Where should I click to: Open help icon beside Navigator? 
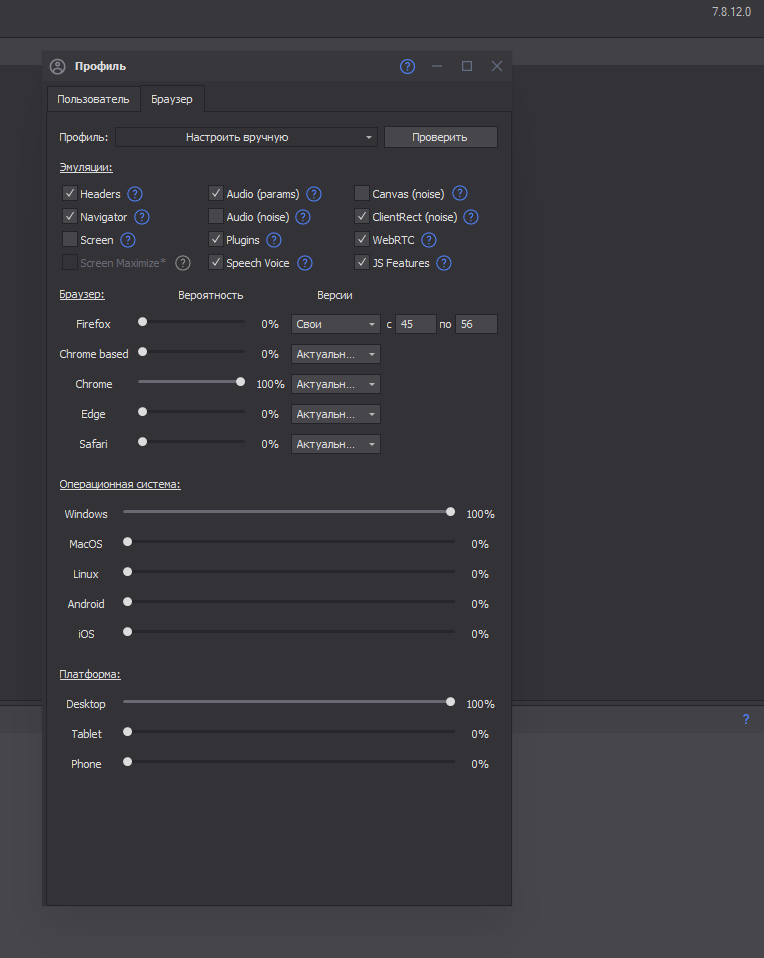pos(142,217)
